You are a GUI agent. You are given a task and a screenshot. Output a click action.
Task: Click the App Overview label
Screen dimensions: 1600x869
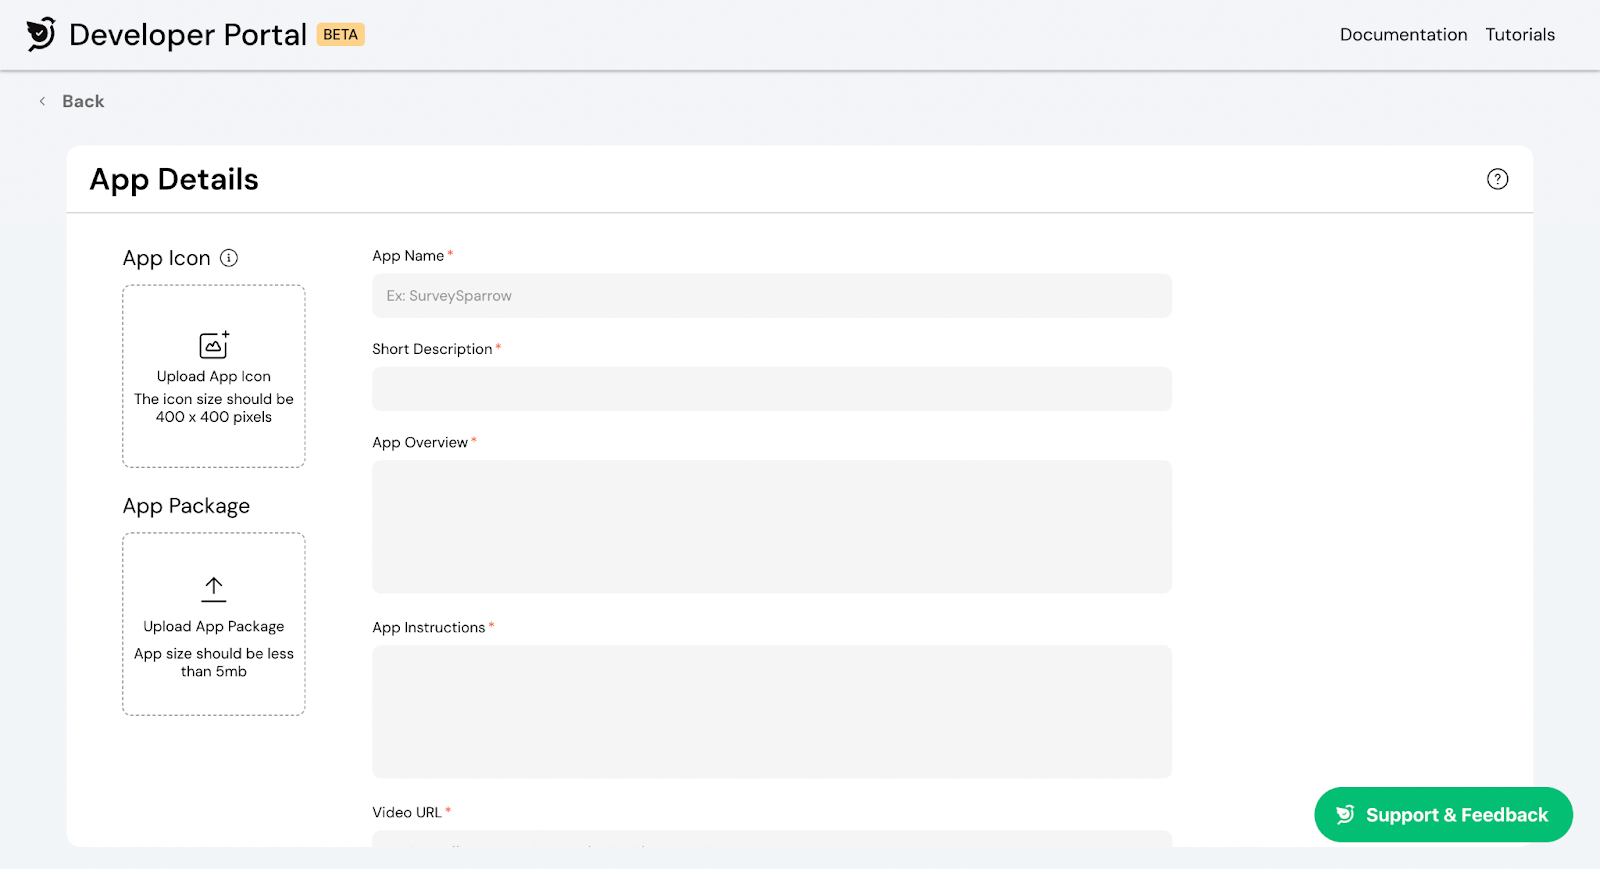coord(420,442)
